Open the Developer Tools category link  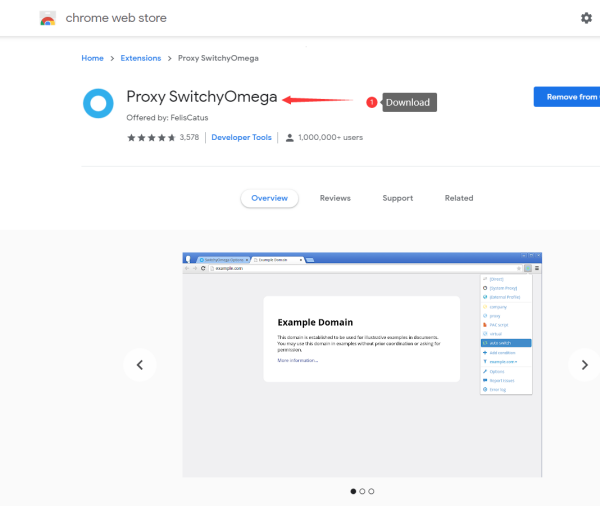[241, 137]
